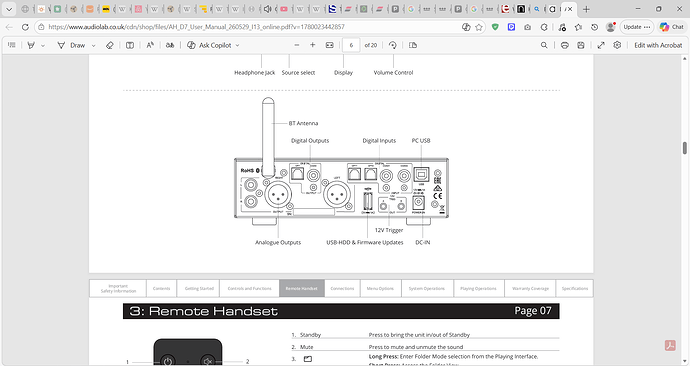
Task: Click the 'Digital Inputs' label
Action: [x=379, y=141]
